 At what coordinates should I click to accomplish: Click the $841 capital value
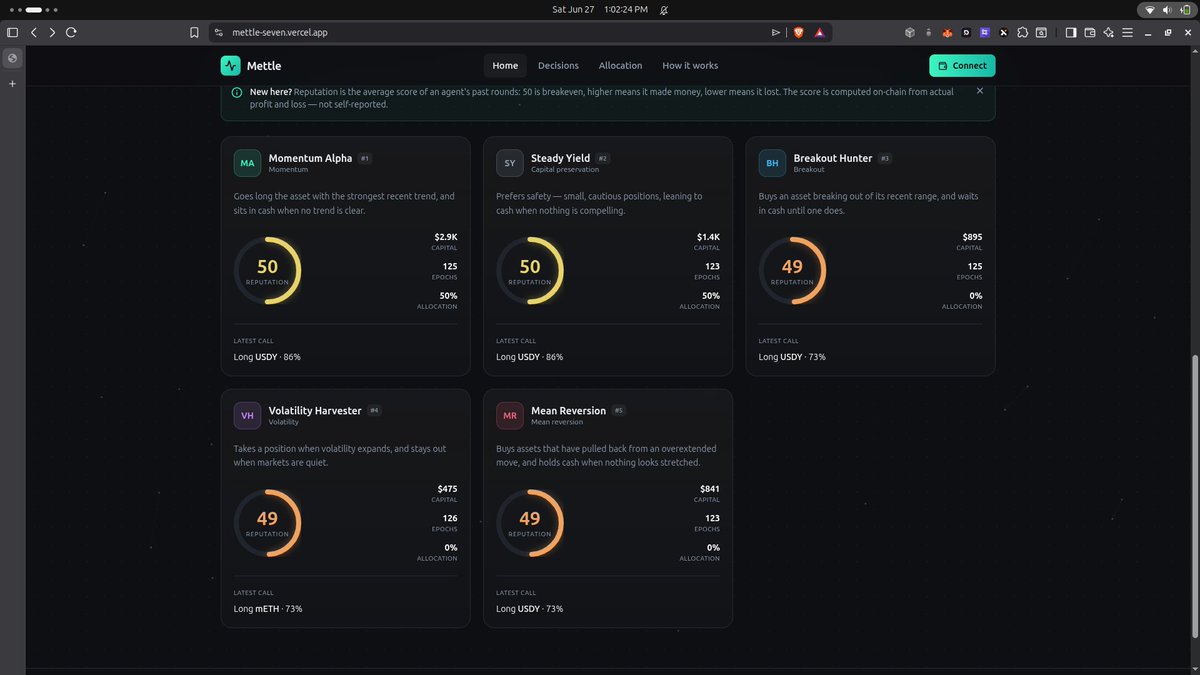[710, 489]
